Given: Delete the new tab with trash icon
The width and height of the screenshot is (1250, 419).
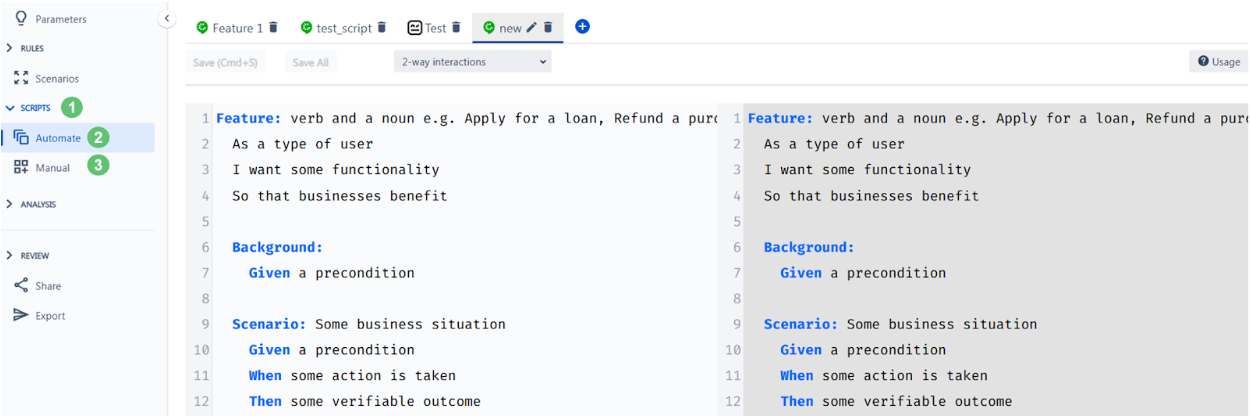Looking at the screenshot, I should 548,28.
